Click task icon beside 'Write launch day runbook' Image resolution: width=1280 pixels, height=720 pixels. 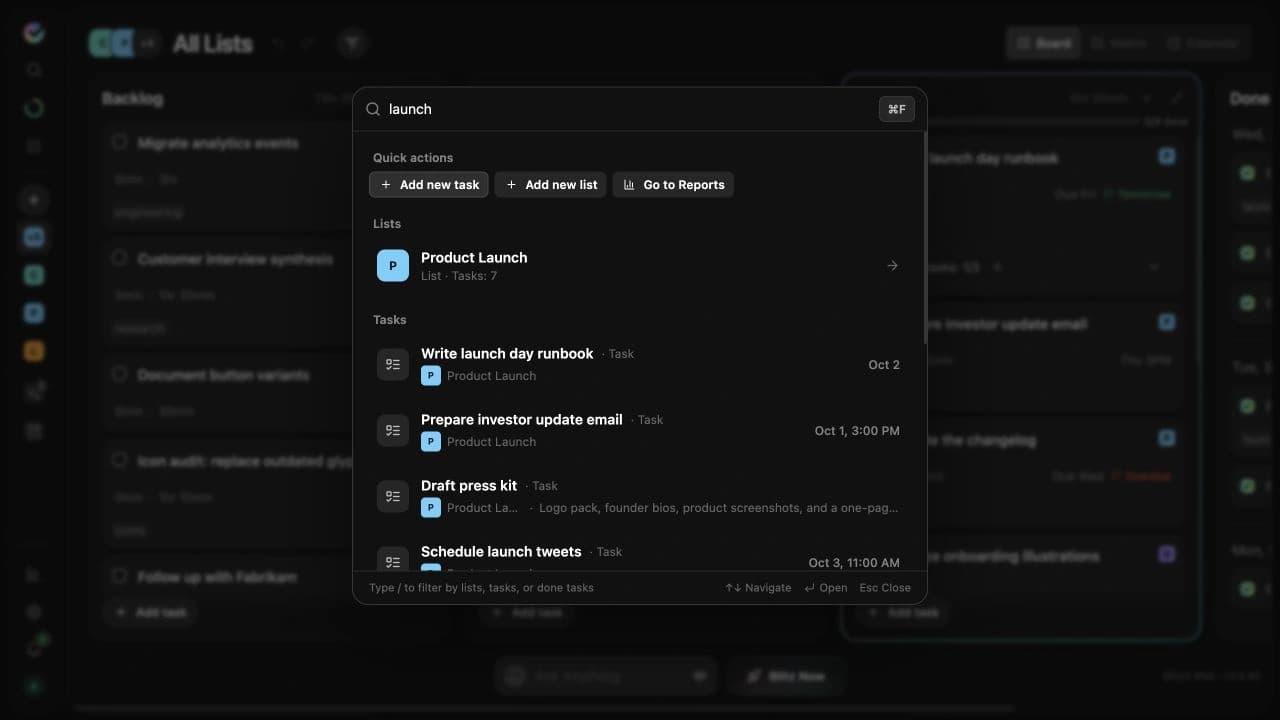[x=393, y=364]
